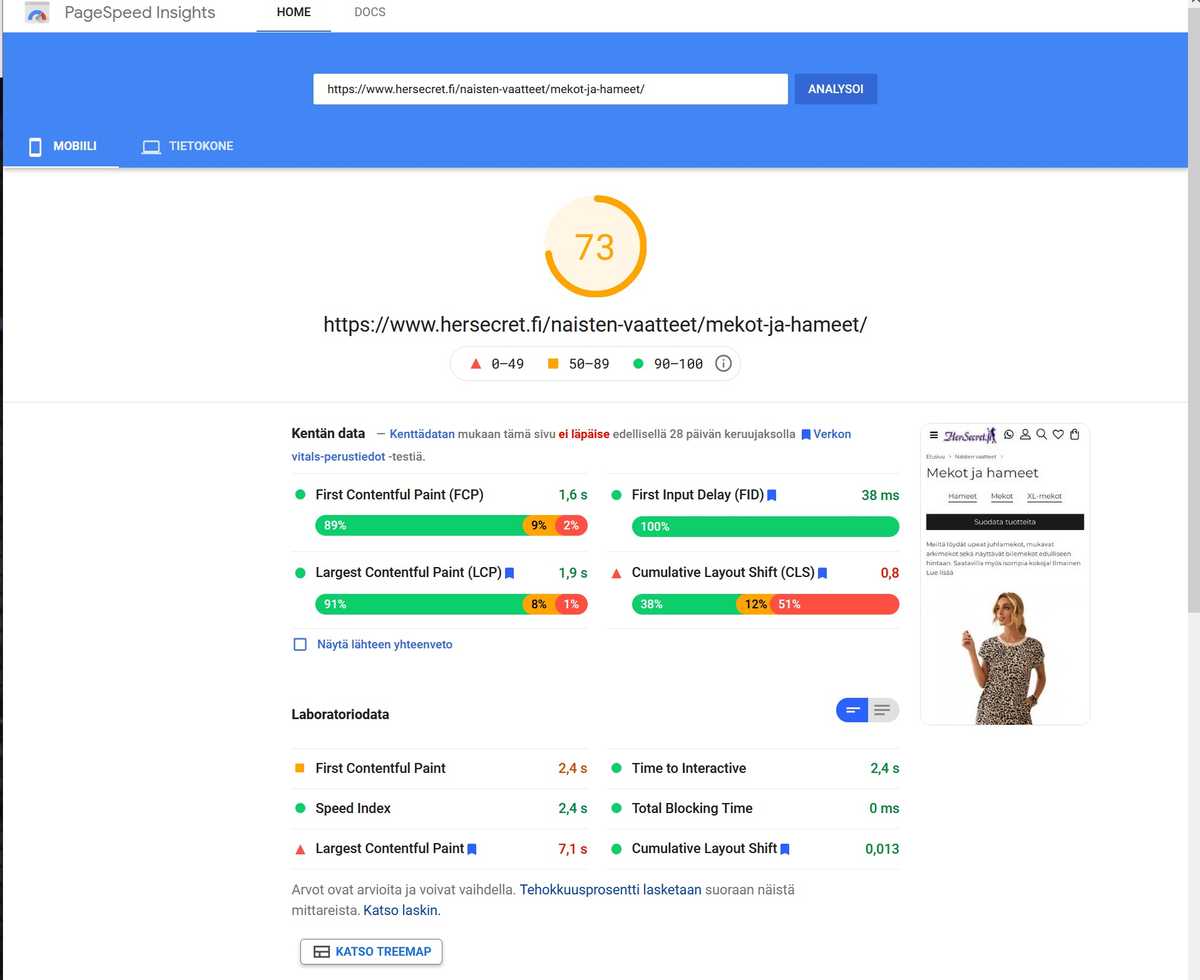Click the bookmark icon beside lab Cumulative Layout Shift
Viewport: 1200px width, 980px height.
[785, 849]
